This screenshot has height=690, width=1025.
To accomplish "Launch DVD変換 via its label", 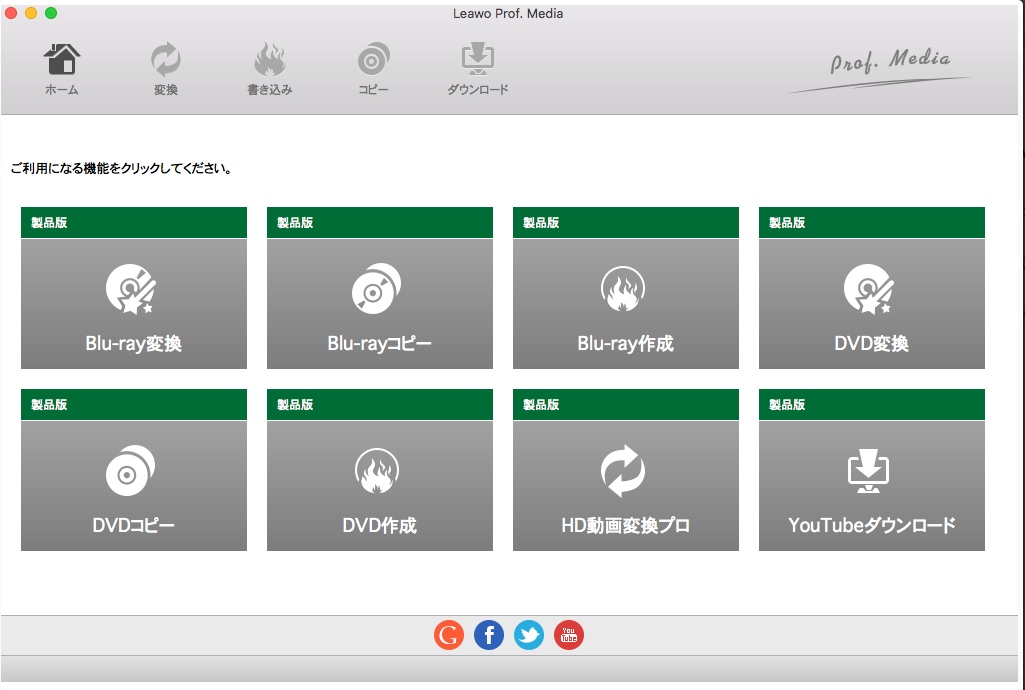I will 871,344.
